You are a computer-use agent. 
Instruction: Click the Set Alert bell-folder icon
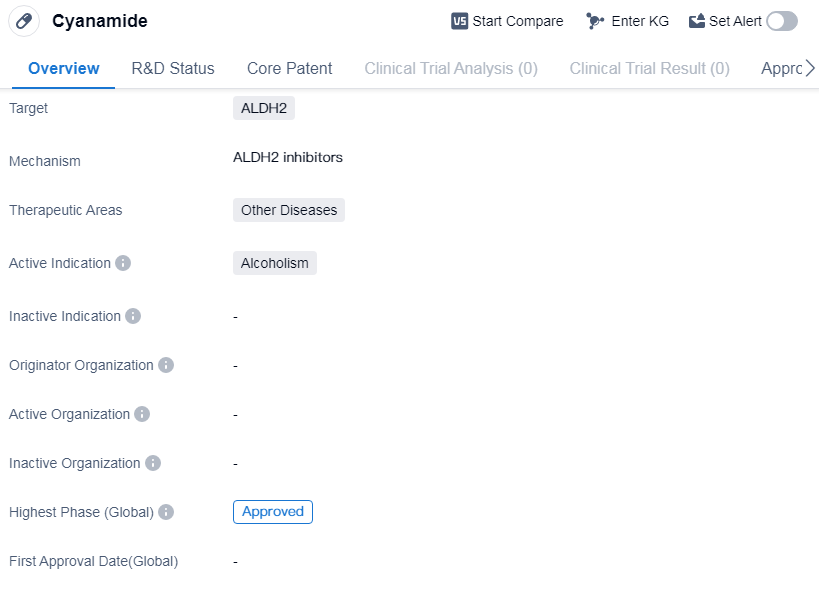pos(697,21)
